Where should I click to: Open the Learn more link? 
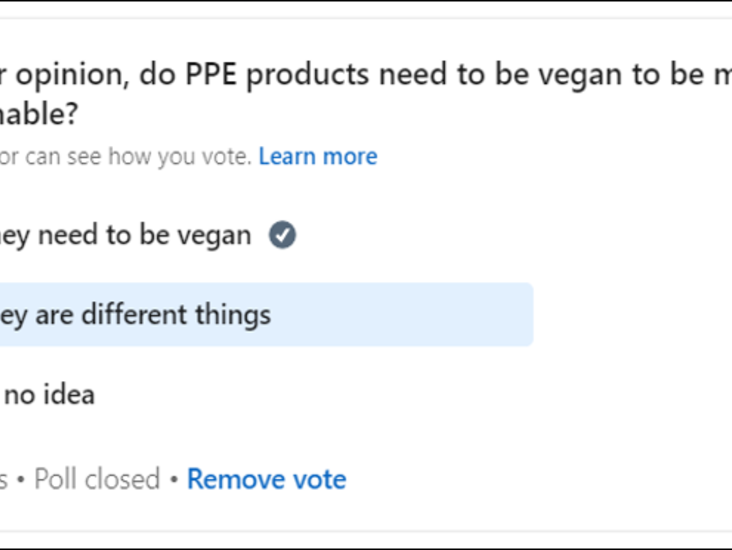(x=317, y=157)
